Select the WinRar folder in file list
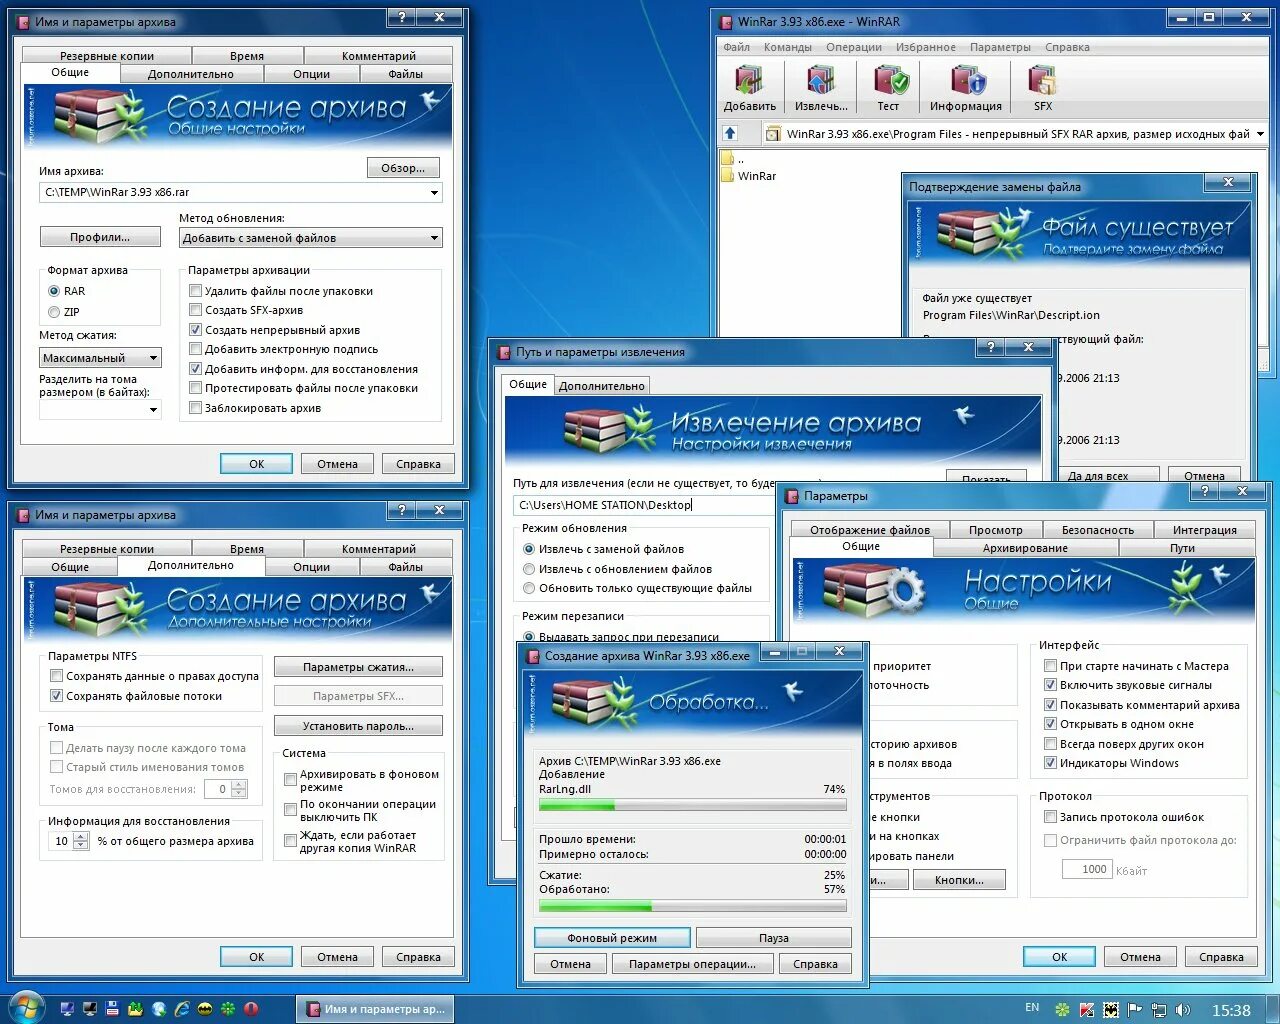The image size is (1280, 1024). click(x=748, y=176)
